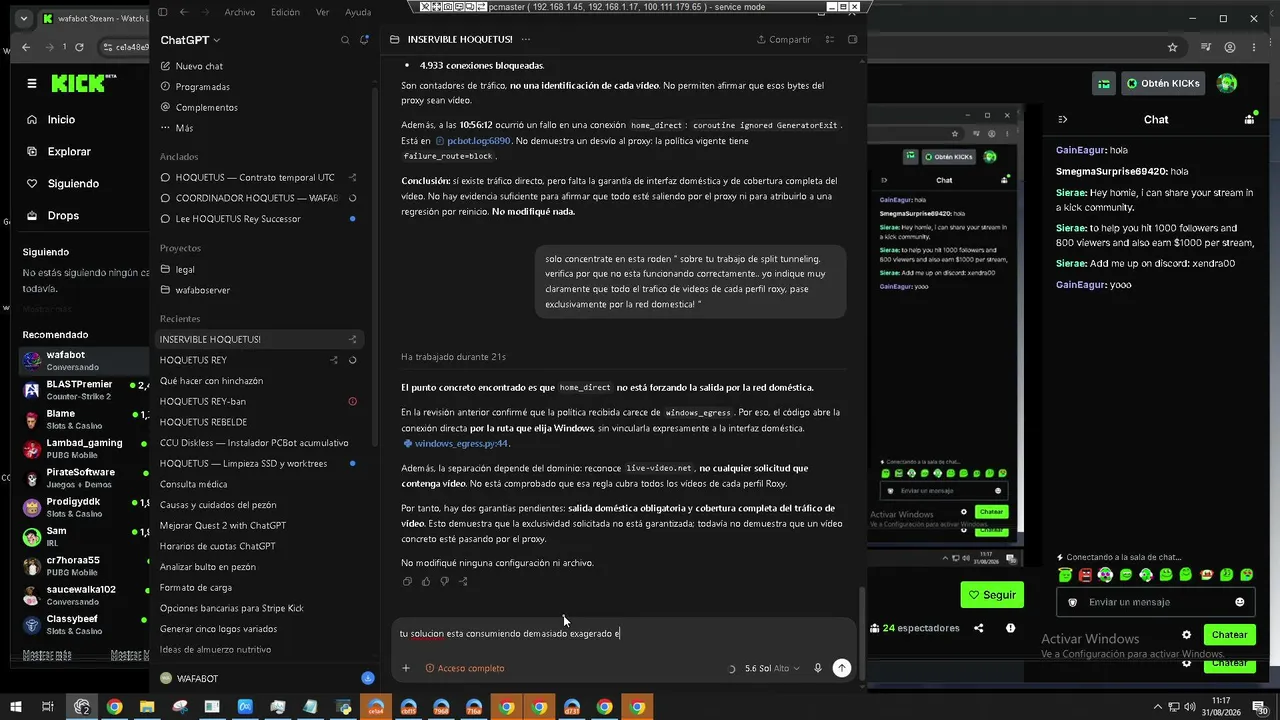This screenshot has height=720, width=1280.
Task: Open chat settings gear icon
Action: [1187, 635]
